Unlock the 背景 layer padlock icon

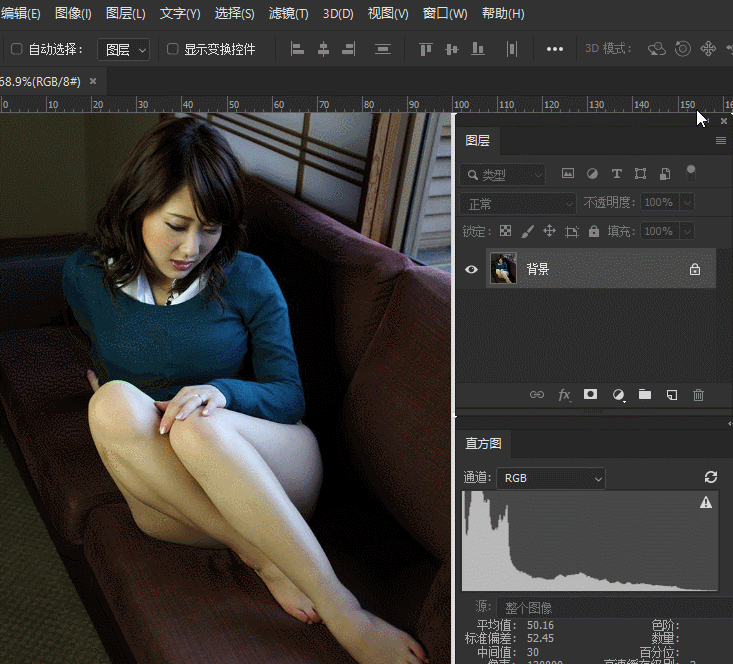tap(695, 269)
